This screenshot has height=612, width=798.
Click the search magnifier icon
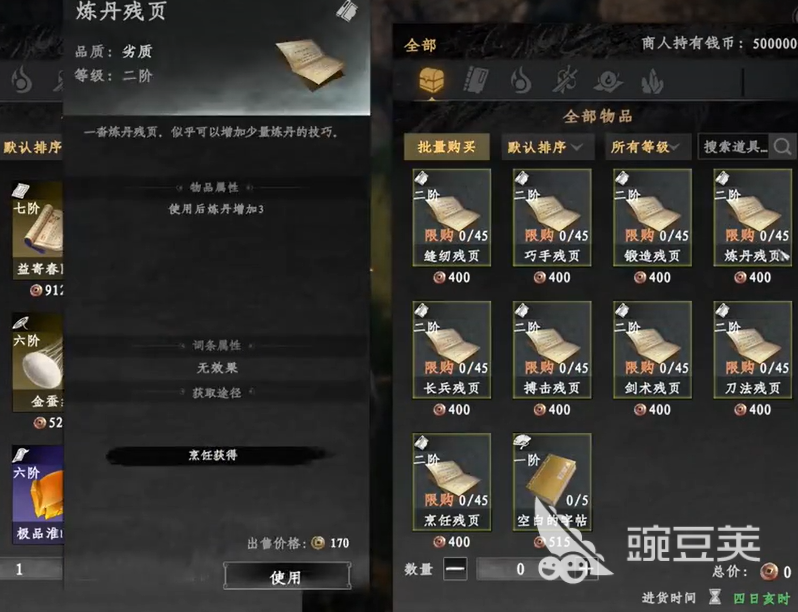pyautogui.click(x=782, y=147)
